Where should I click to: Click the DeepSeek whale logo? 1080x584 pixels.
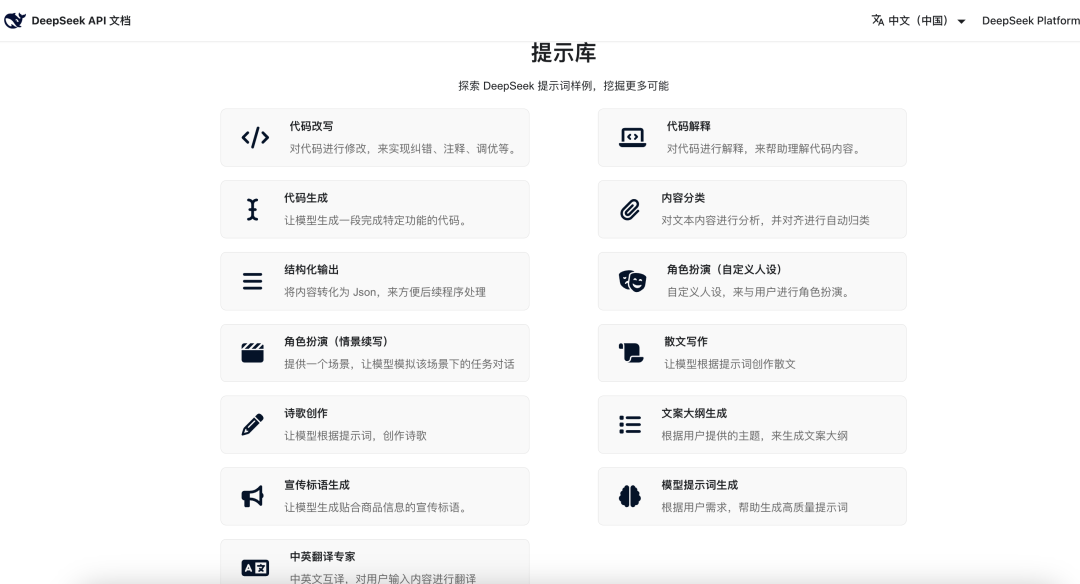pyautogui.click(x=15, y=19)
